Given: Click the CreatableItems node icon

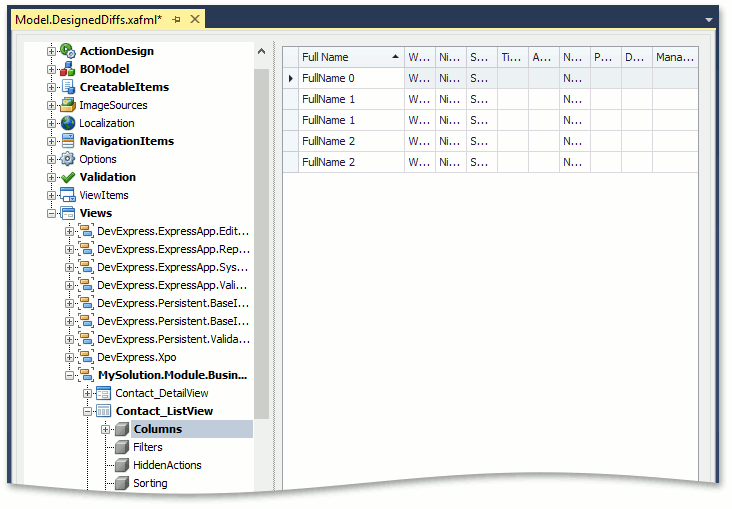Looking at the screenshot, I should coord(68,87).
